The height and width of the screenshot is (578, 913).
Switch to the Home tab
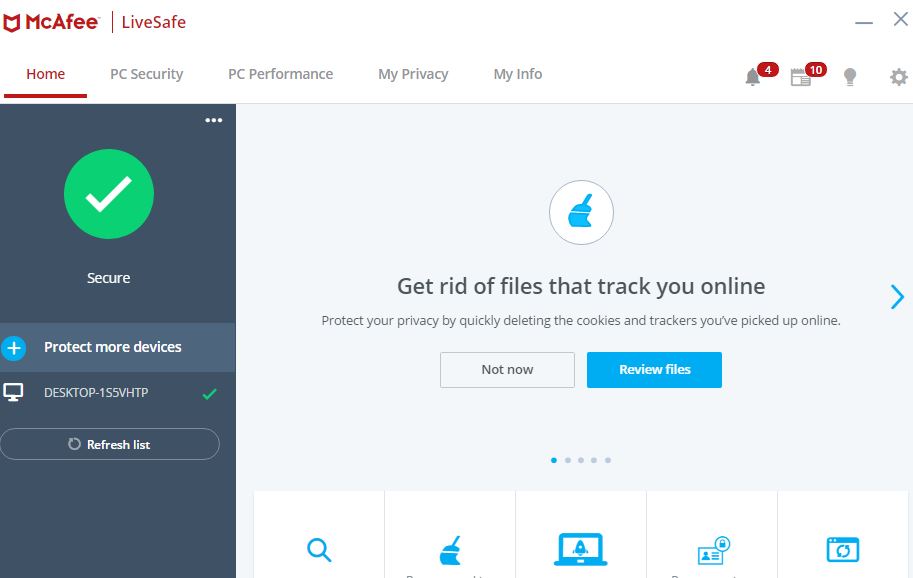tap(45, 75)
